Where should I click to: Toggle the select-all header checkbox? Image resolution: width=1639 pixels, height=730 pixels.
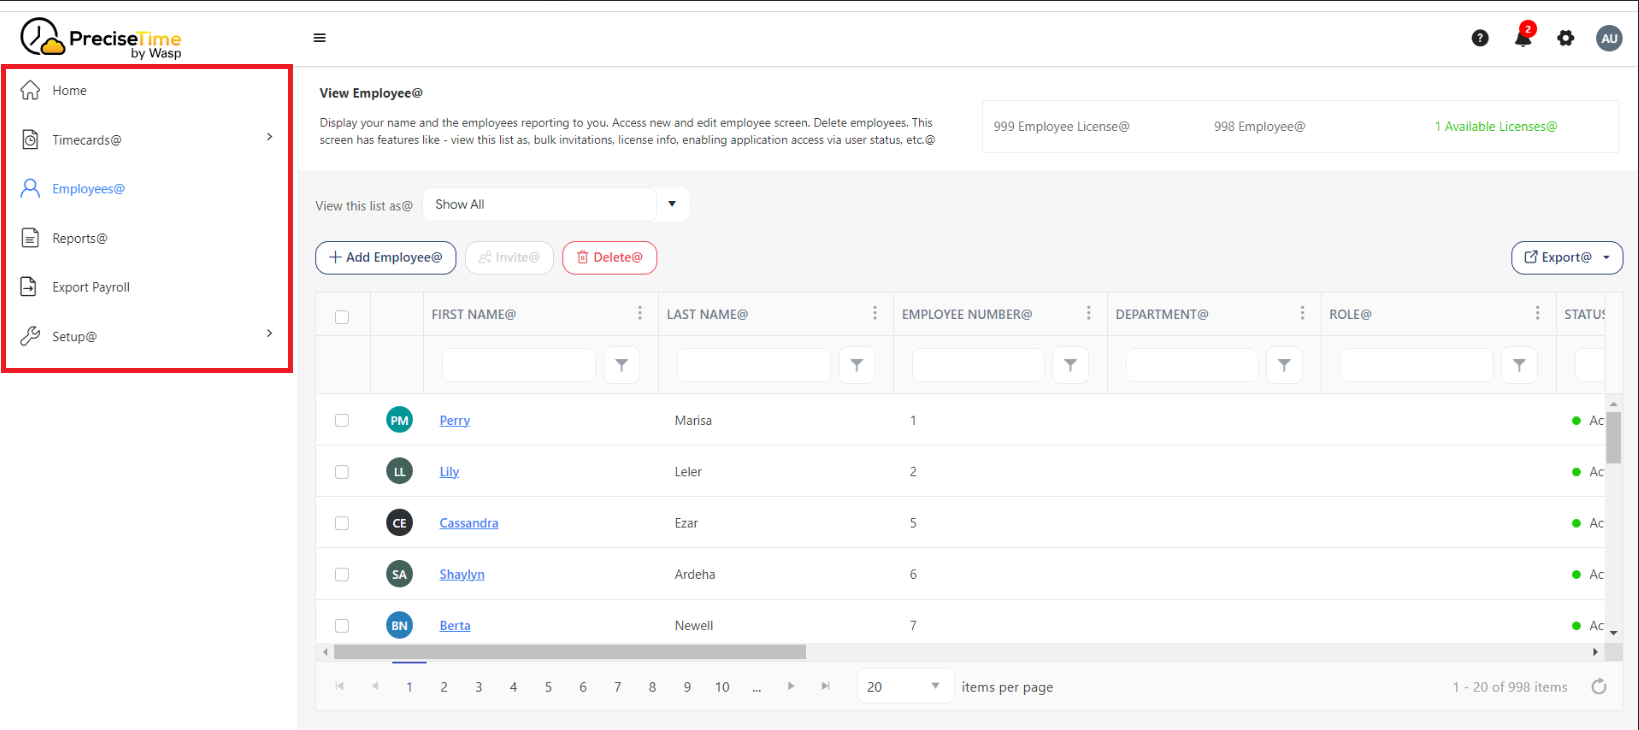pos(342,317)
